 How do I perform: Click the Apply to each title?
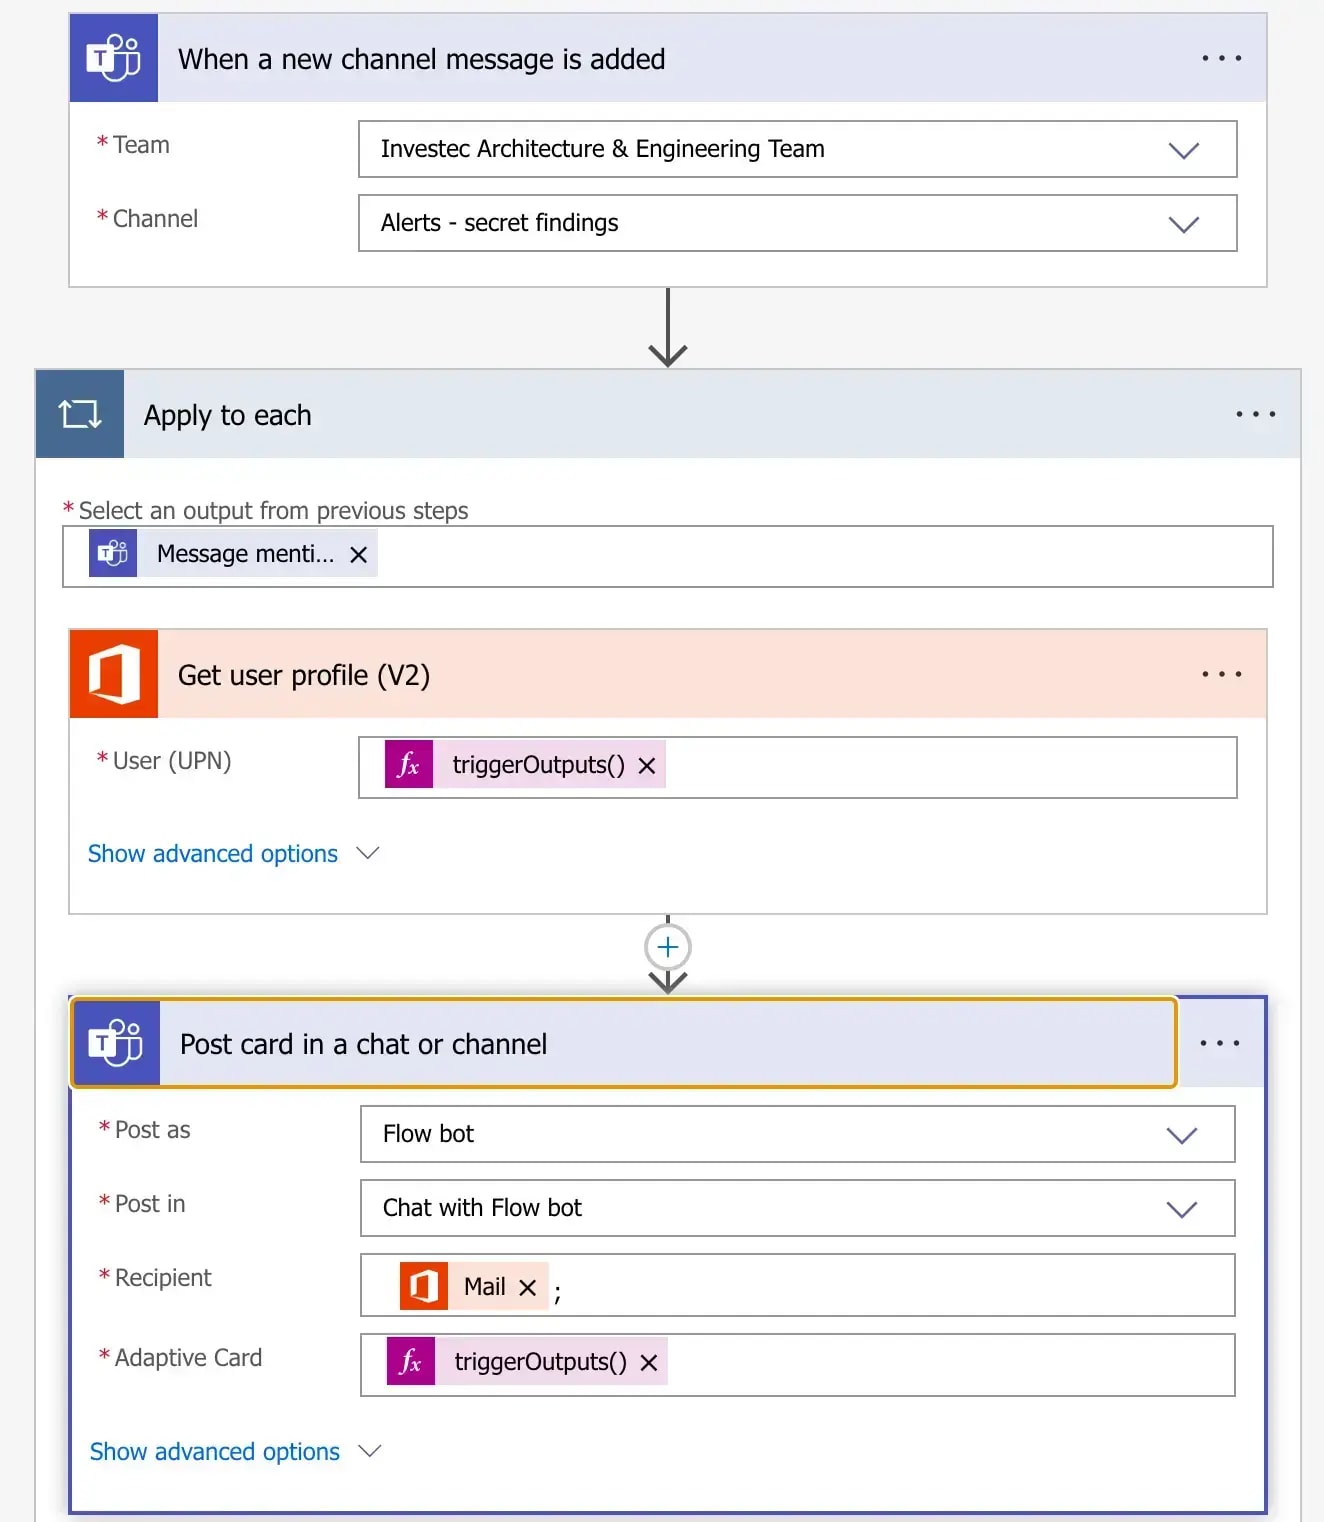click(228, 416)
